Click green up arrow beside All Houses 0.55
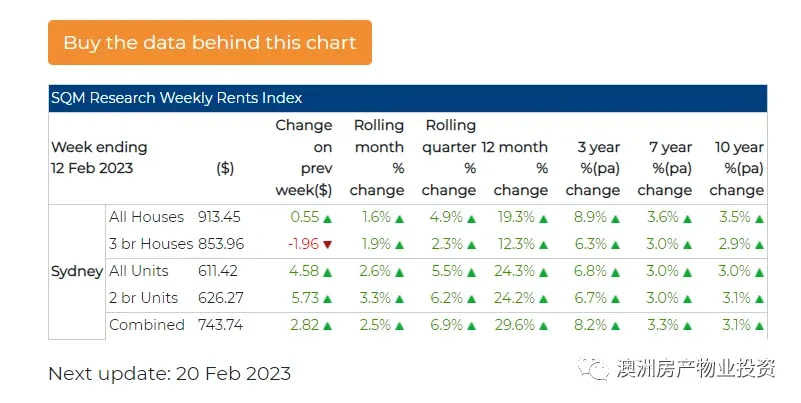Image resolution: width=801 pixels, height=403 pixels. click(328, 218)
